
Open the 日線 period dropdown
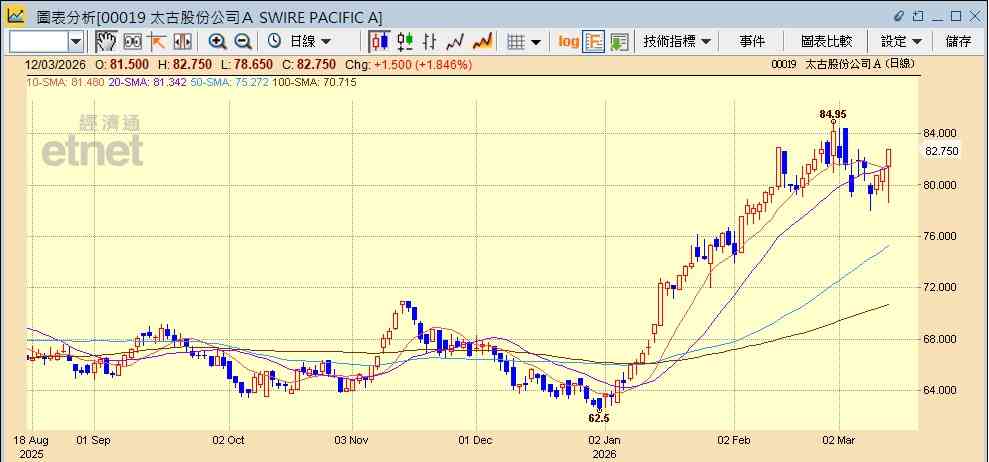tap(310, 42)
